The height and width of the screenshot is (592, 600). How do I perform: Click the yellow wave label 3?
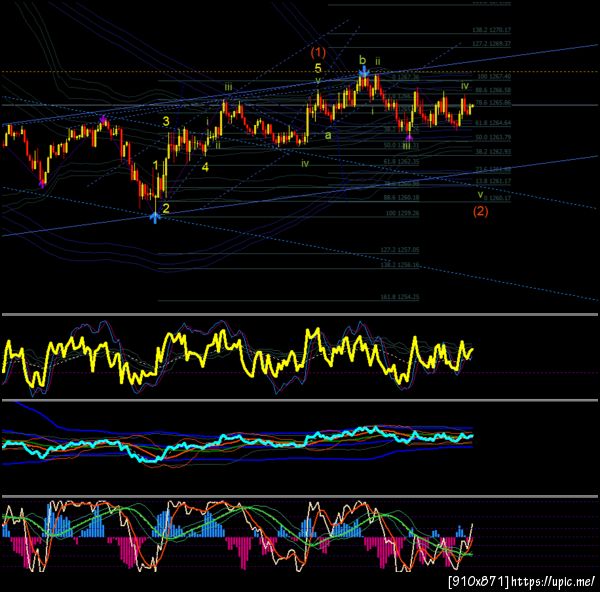166,121
